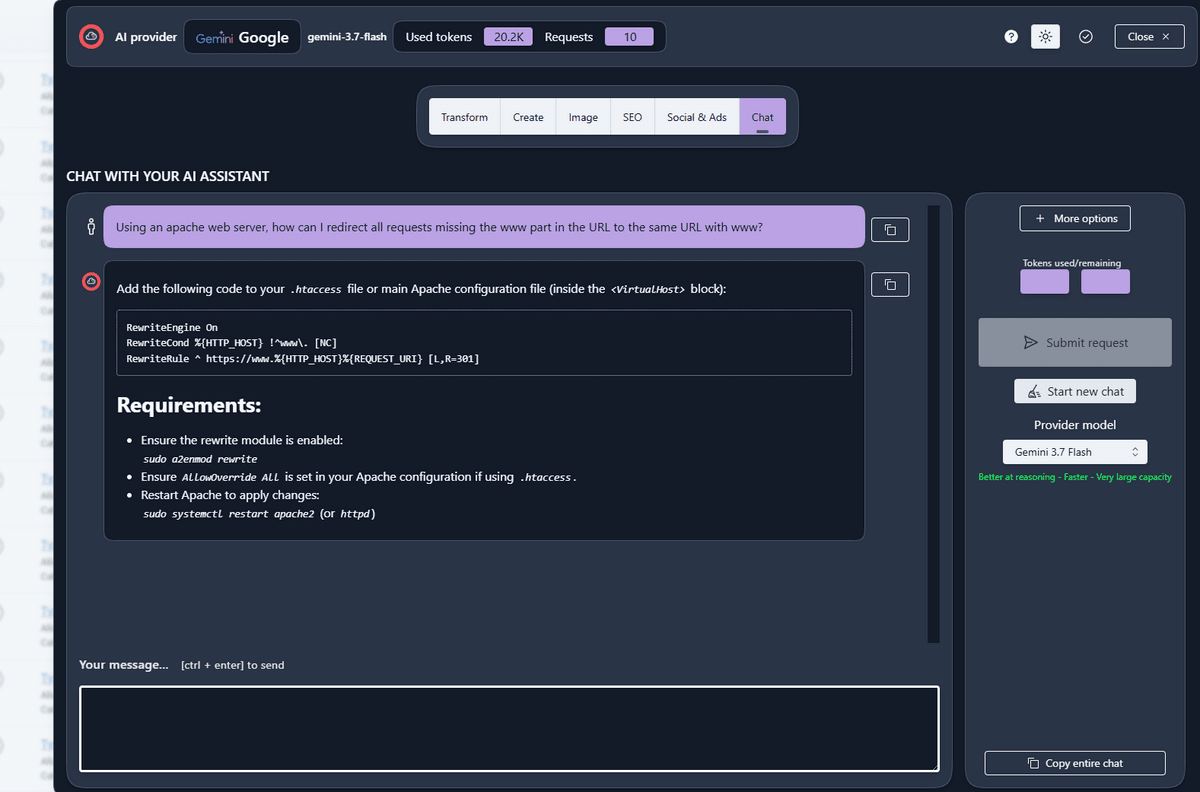Screen dimensions: 1200x792
Task: Click the user avatar icon beside question
Action: click(91, 227)
